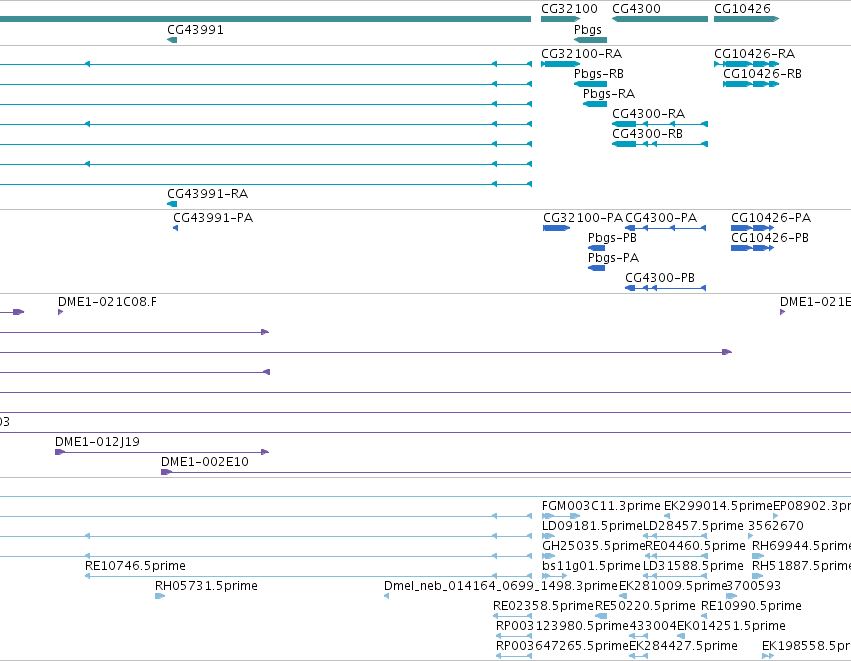This screenshot has width=851, height=661.
Task: Select the FGM003C11.3prime EST label
Action: coord(601,506)
